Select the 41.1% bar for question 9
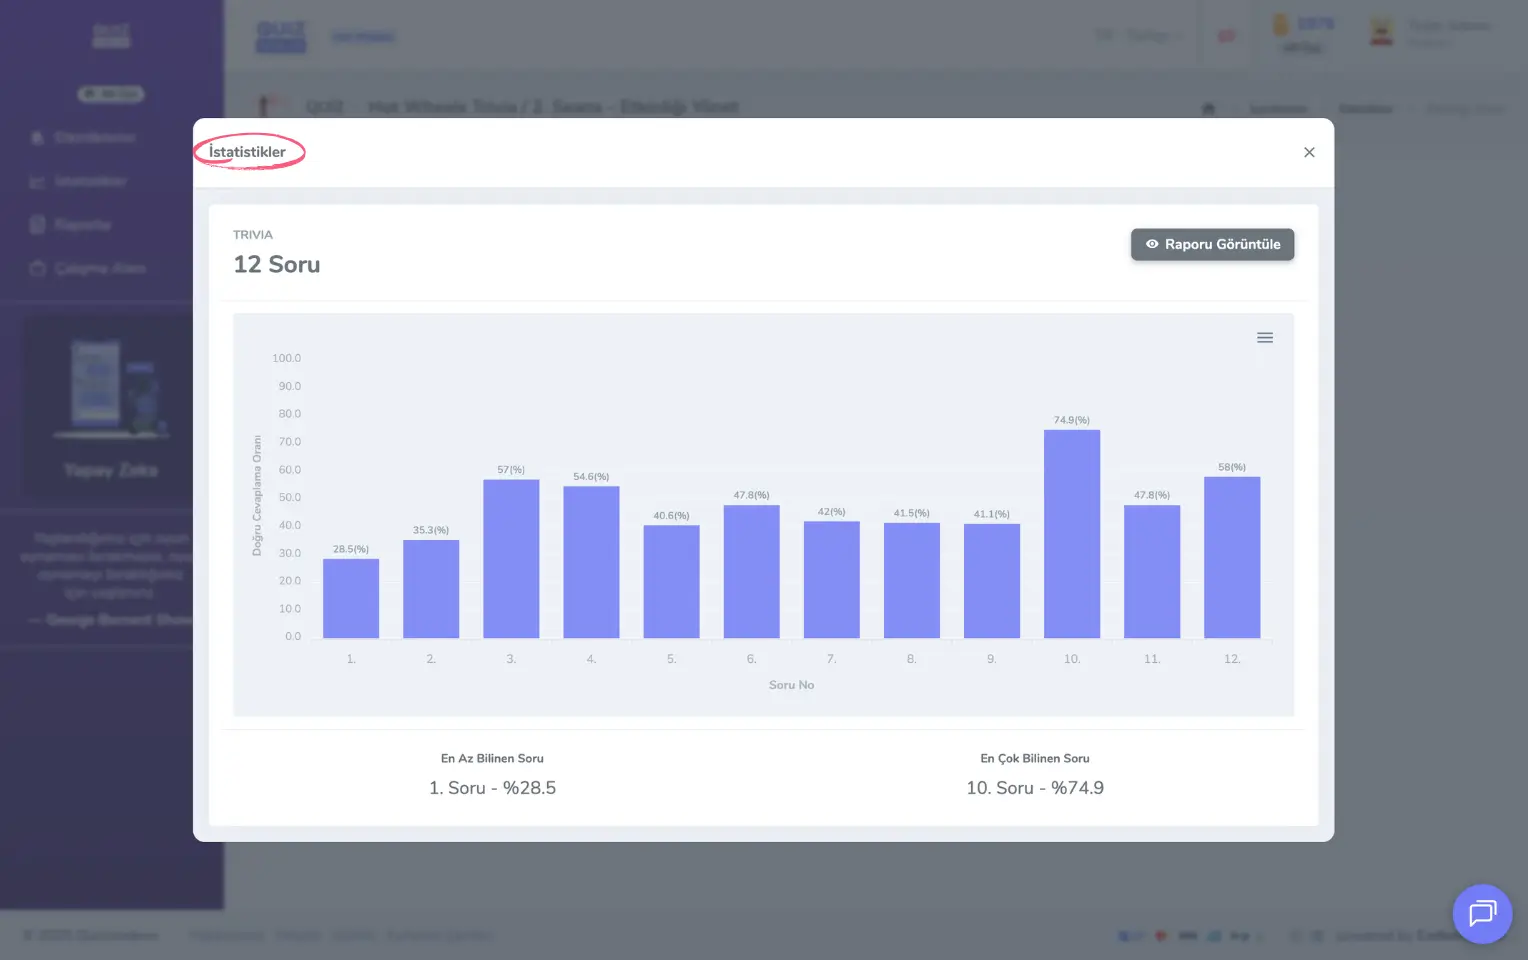Screen dimensions: 1528x960 (991, 581)
